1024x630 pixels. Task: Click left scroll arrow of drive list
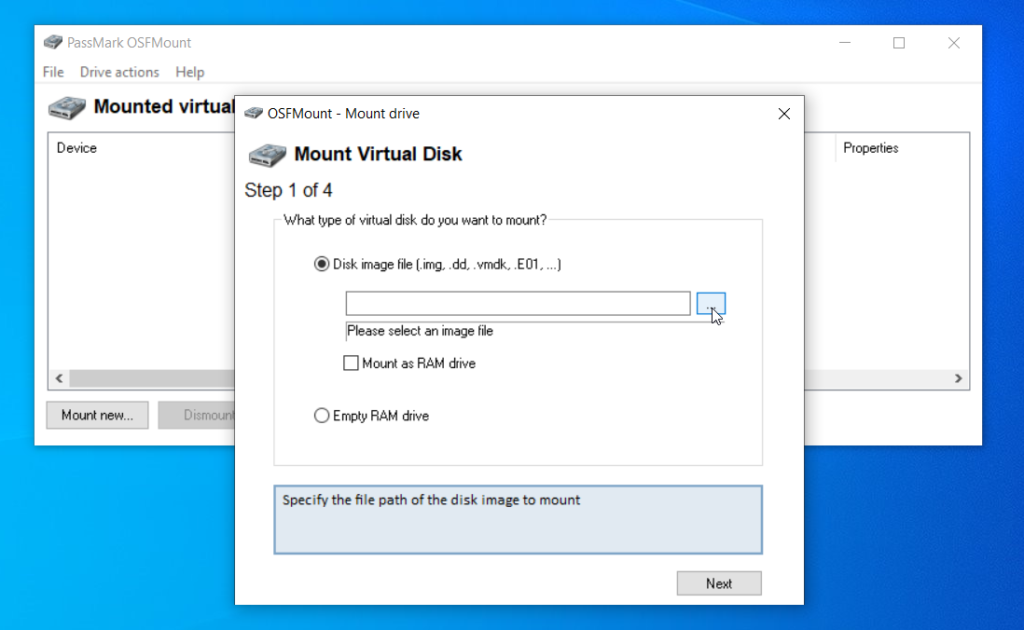tap(59, 379)
